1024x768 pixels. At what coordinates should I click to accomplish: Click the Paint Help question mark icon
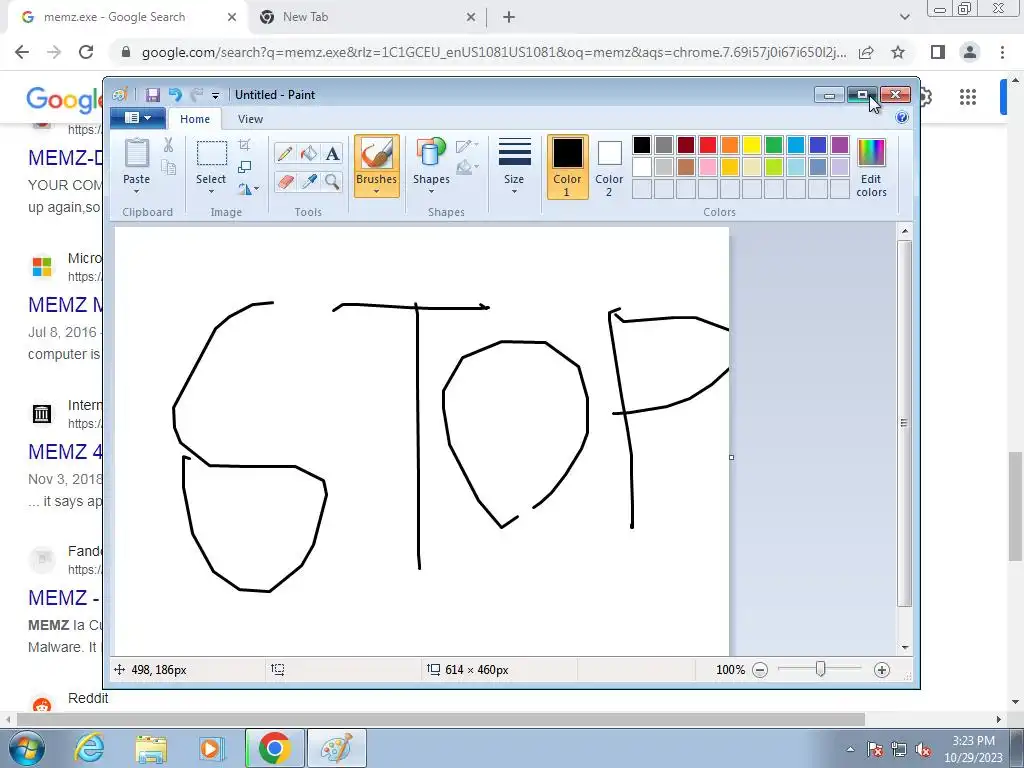pyautogui.click(x=902, y=118)
